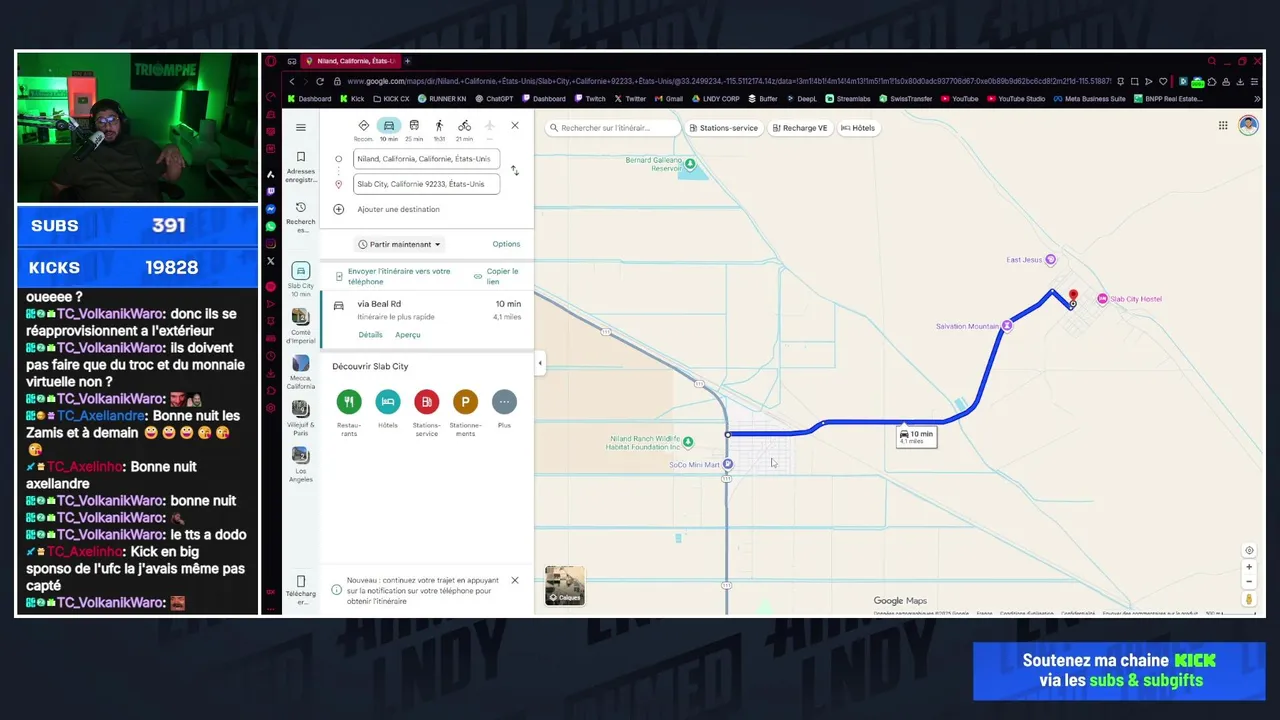Viewport: 1280px width, 720px height.
Task: Select the recommended travel mode icon
Action: pos(364,125)
